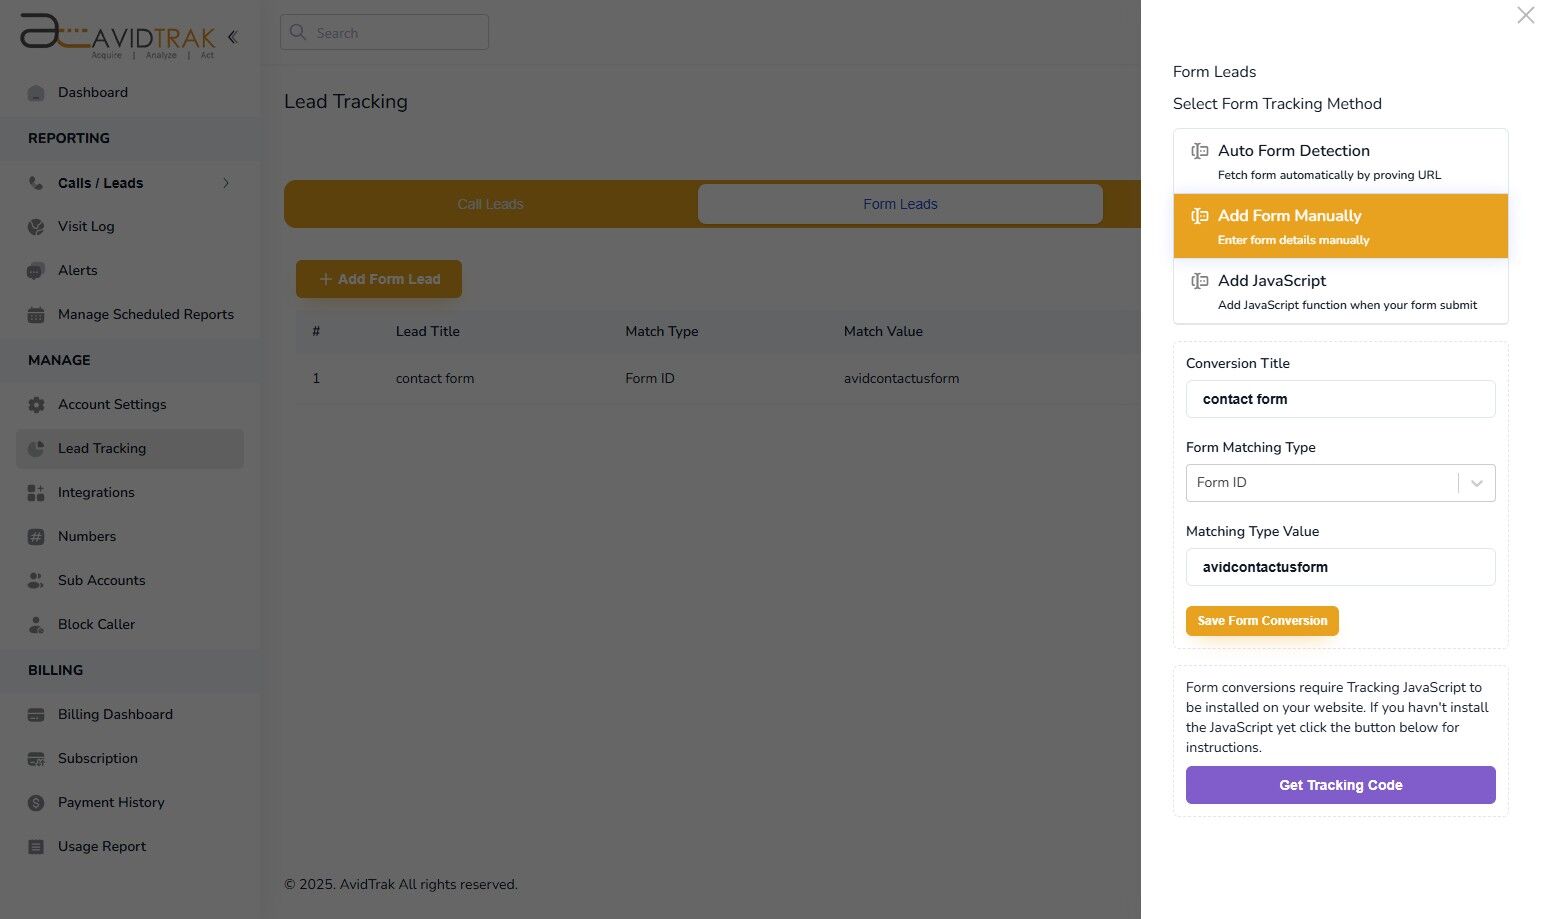Click the Alerts chat icon
This screenshot has height=919, width=1541.
tap(36, 271)
